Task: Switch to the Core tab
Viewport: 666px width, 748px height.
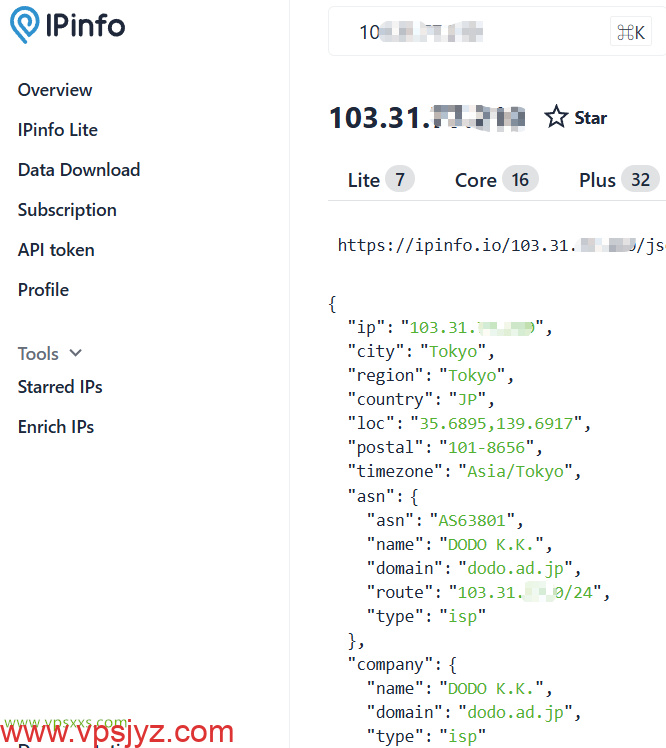Action: (x=497, y=180)
